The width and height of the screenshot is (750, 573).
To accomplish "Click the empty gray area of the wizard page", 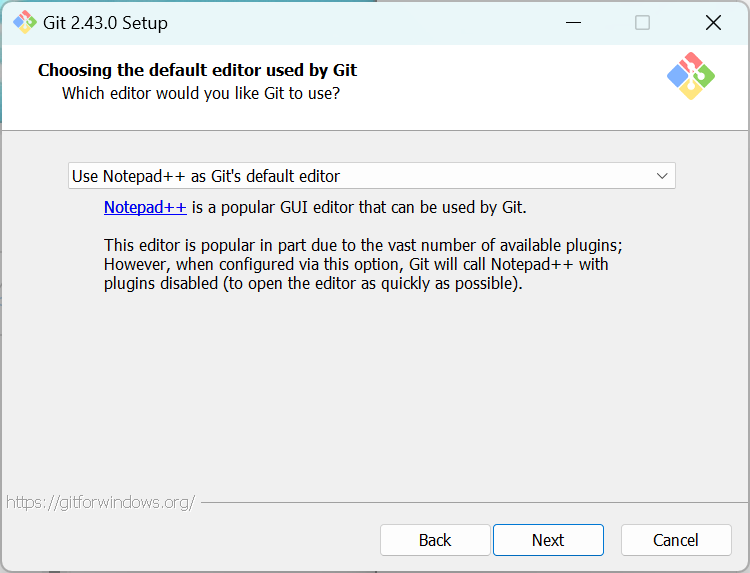I will (x=375, y=400).
